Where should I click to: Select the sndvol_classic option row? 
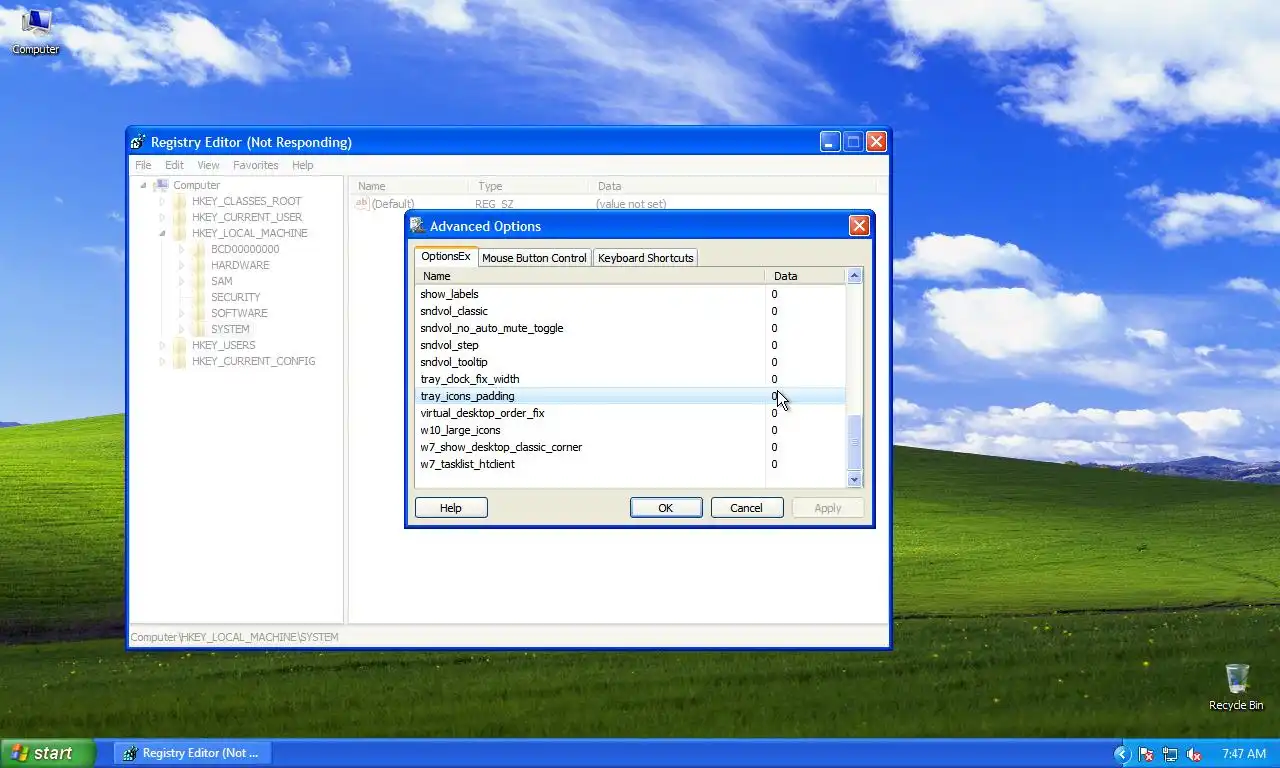631,311
